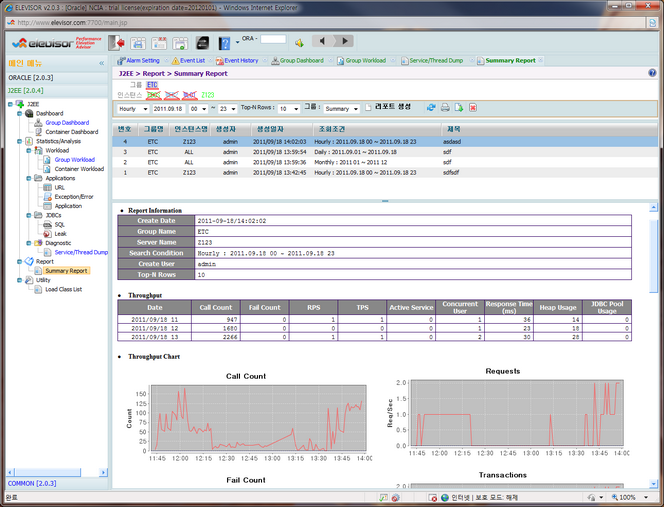Collapse the Statistics/Analysis tree node
The height and width of the screenshot is (507, 664).
pos(19,141)
